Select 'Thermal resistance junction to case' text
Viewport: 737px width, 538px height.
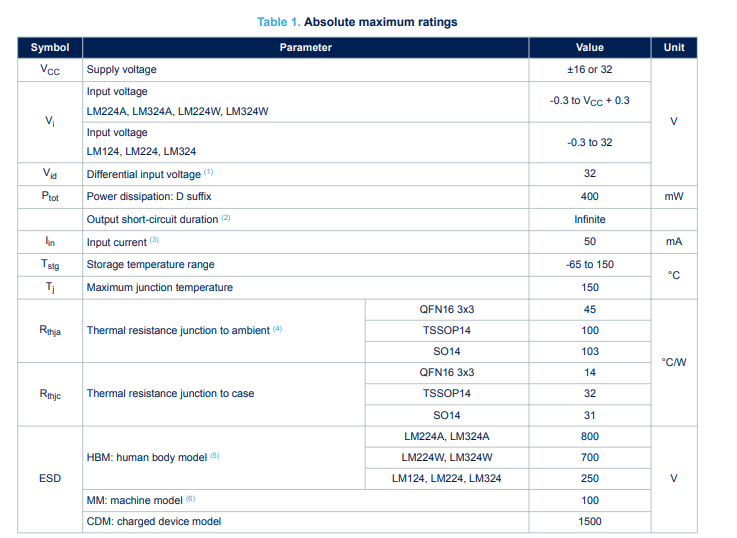170,394
